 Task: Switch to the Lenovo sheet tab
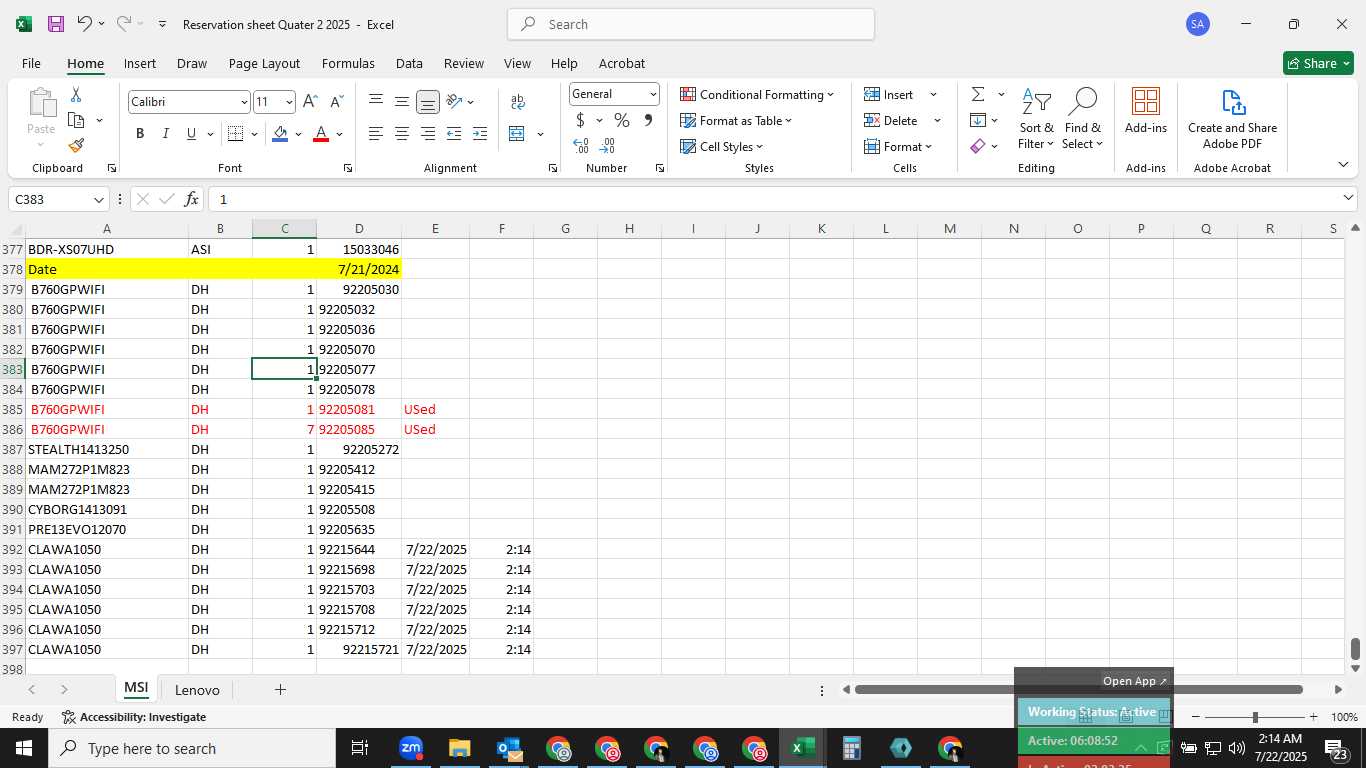pyautogui.click(x=197, y=690)
